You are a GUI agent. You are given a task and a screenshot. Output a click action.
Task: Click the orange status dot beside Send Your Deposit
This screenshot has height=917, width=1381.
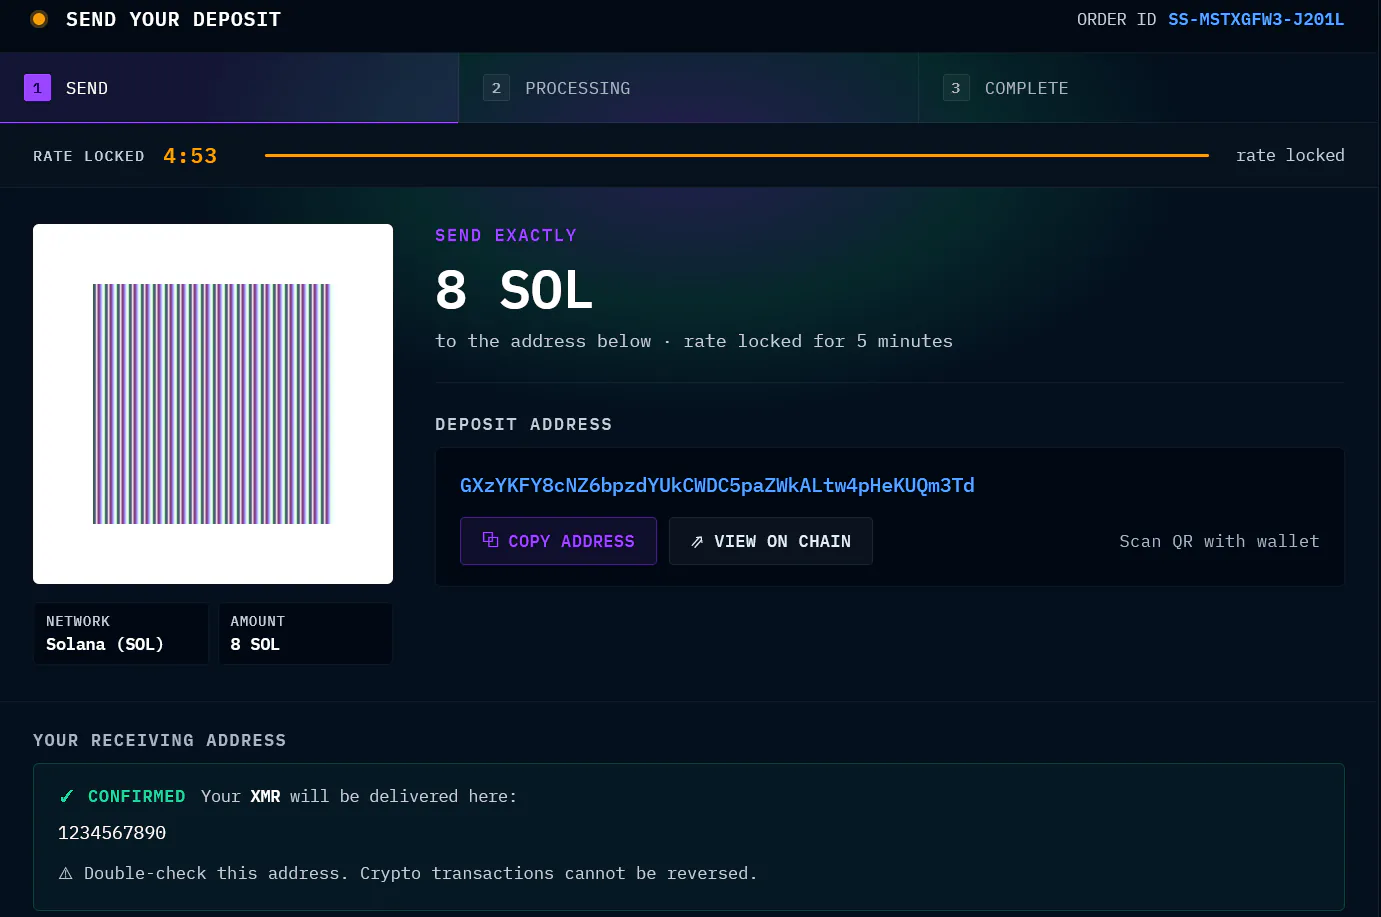tap(39, 19)
